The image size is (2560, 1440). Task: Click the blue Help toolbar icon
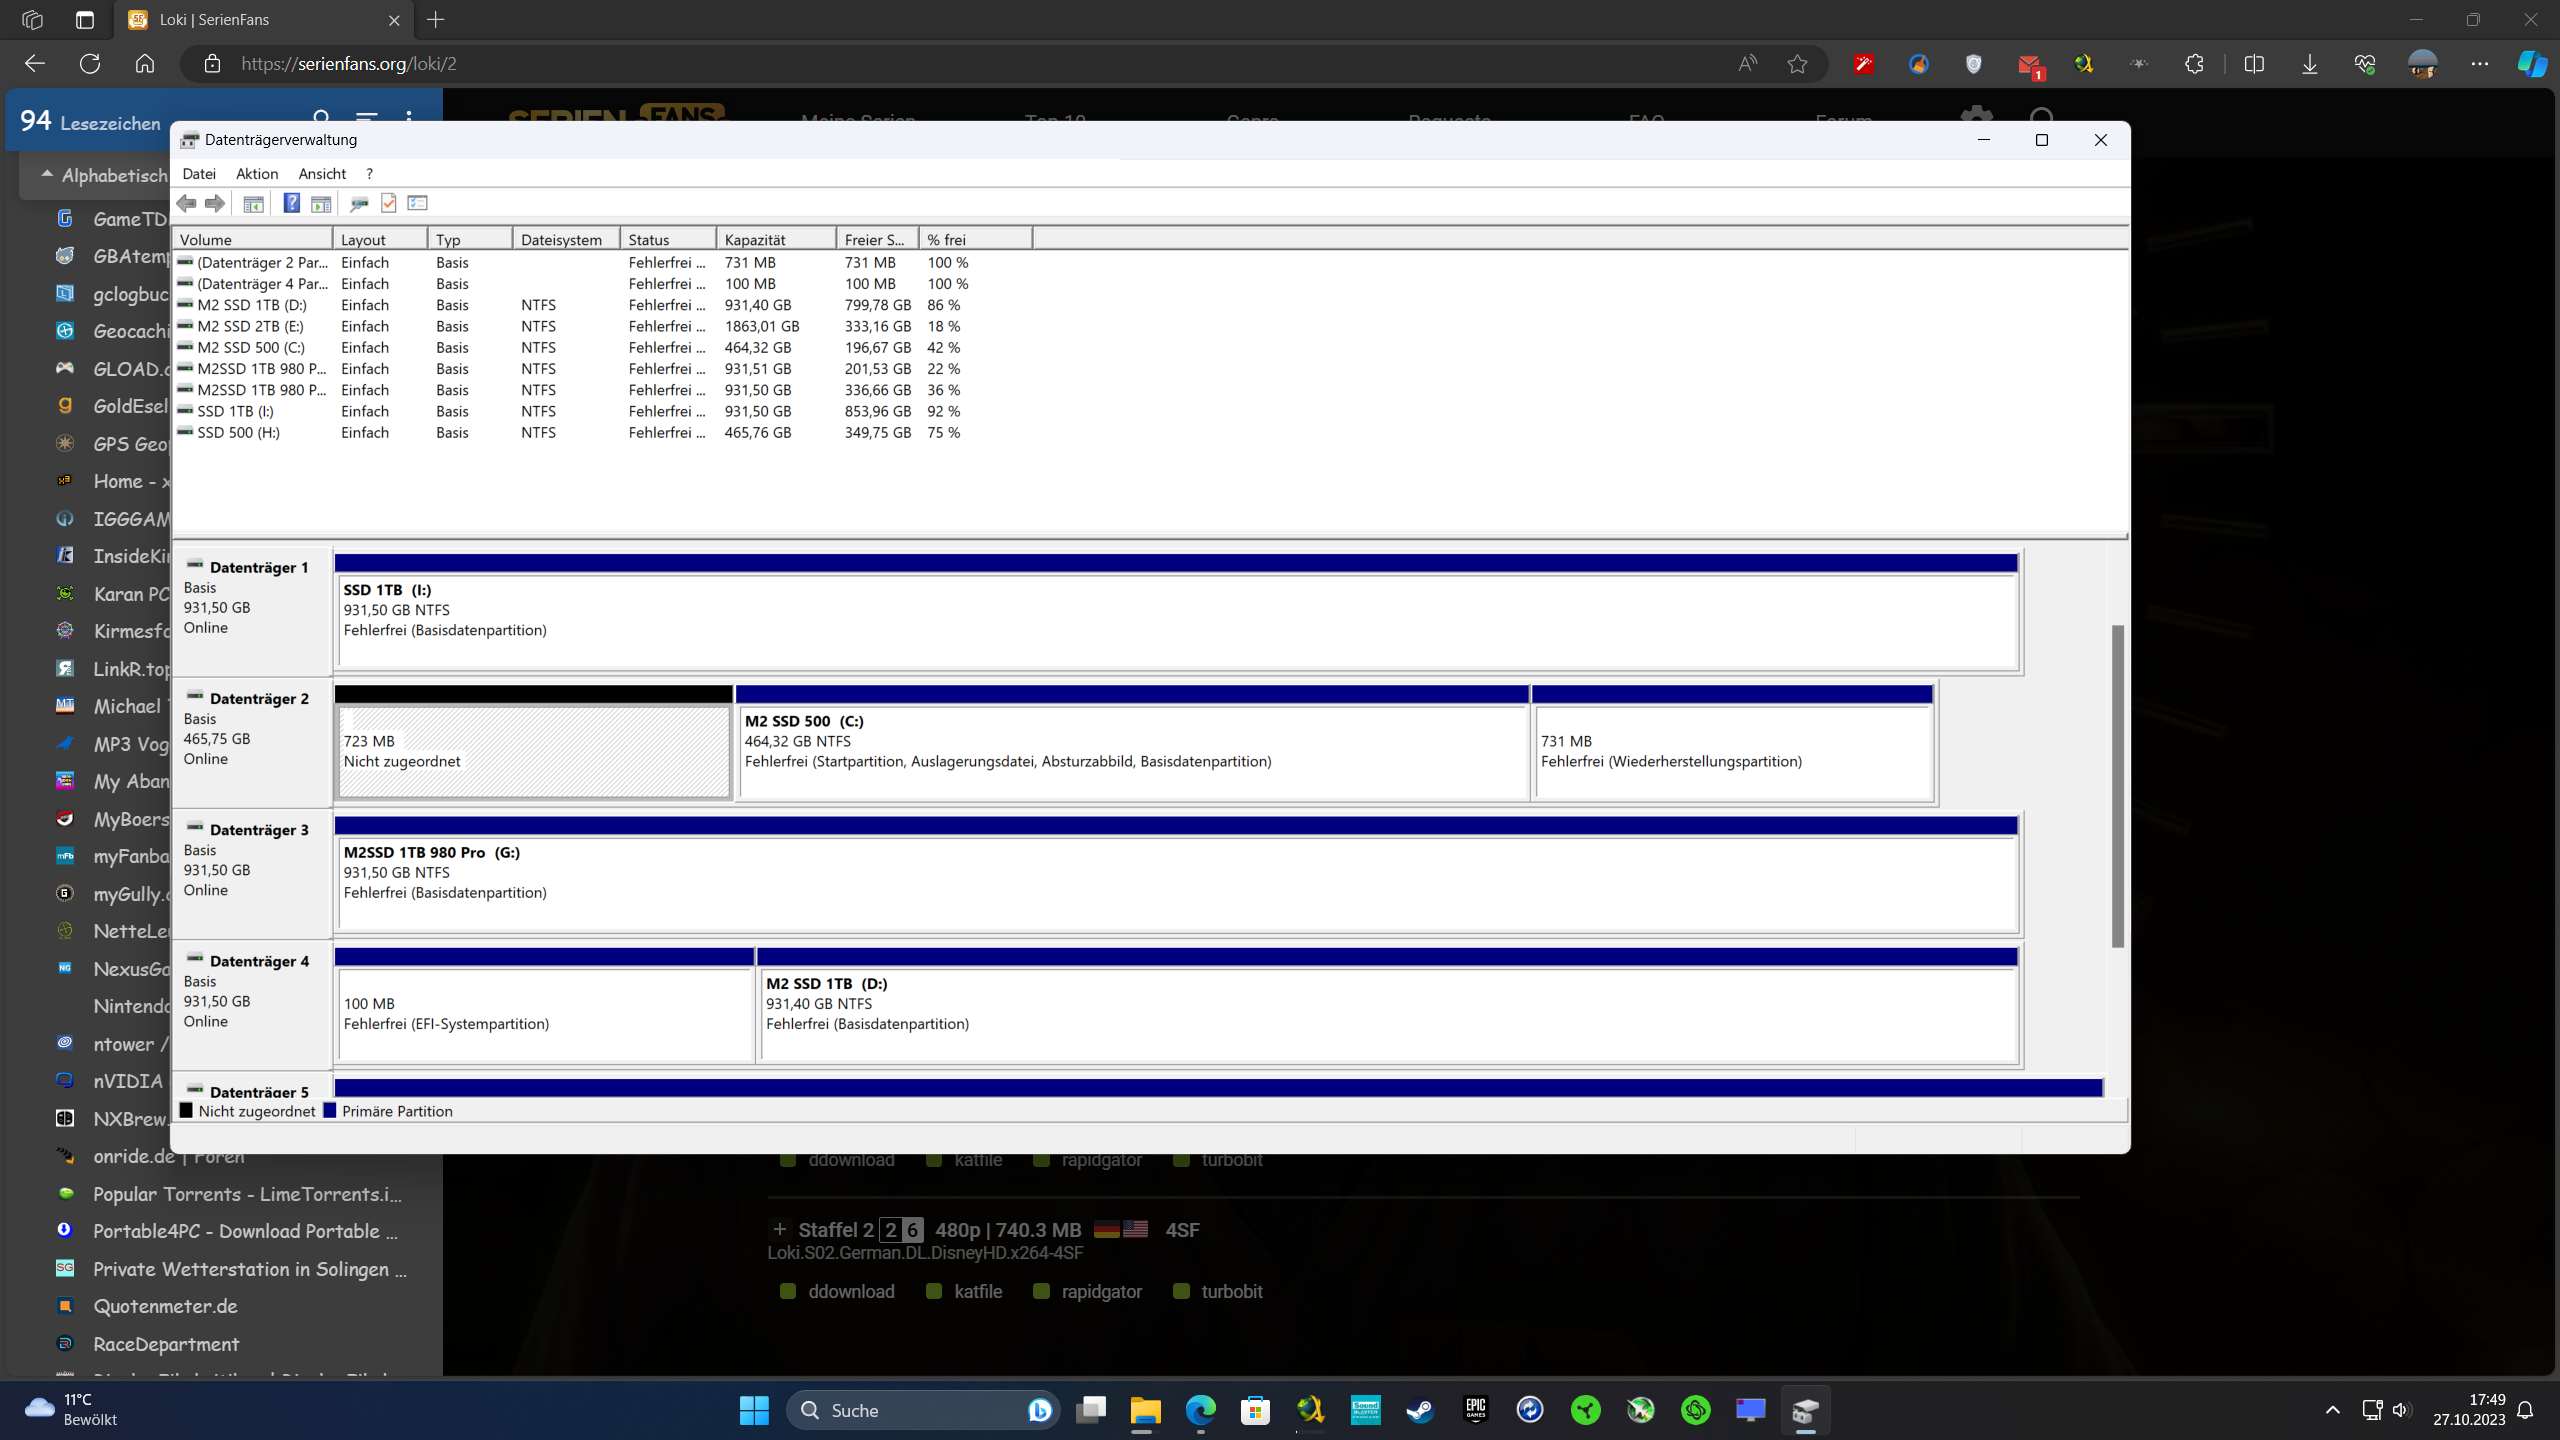(291, 203)
